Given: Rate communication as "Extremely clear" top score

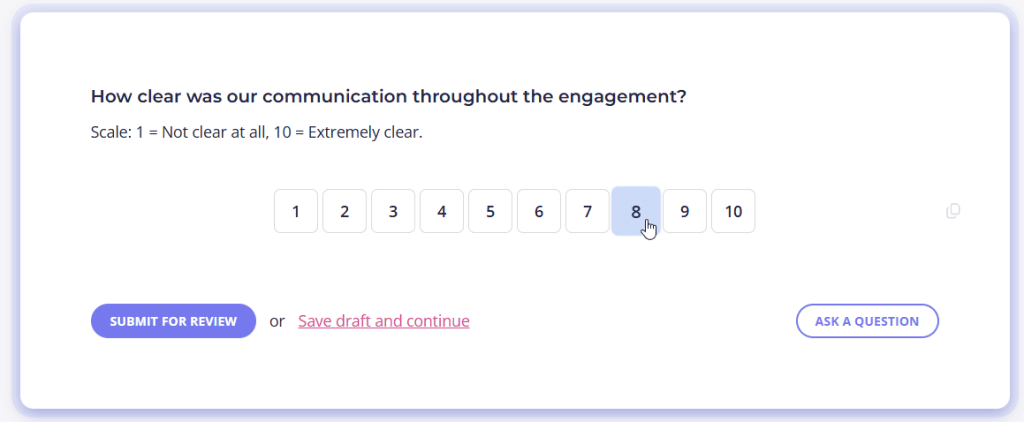Looking at the screenshot, I should [x=733, y=211].
